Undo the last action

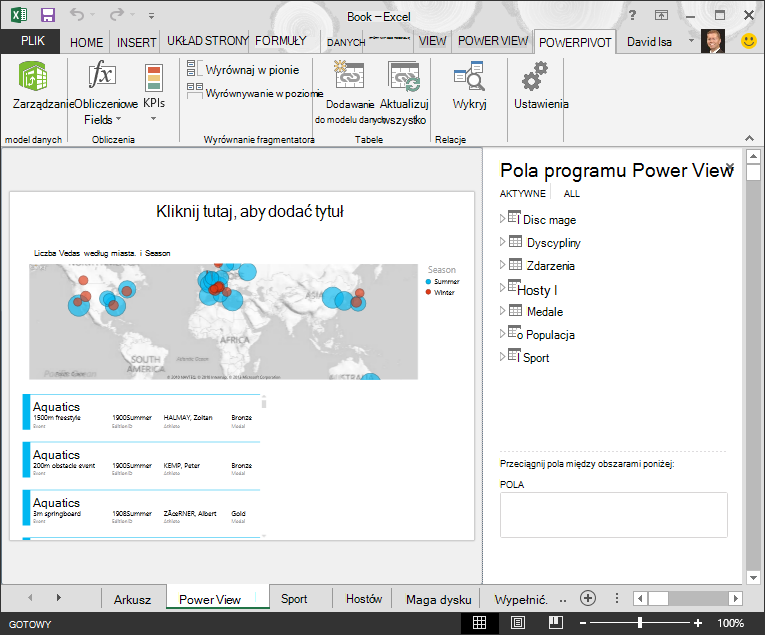click(x=77, y=15)
